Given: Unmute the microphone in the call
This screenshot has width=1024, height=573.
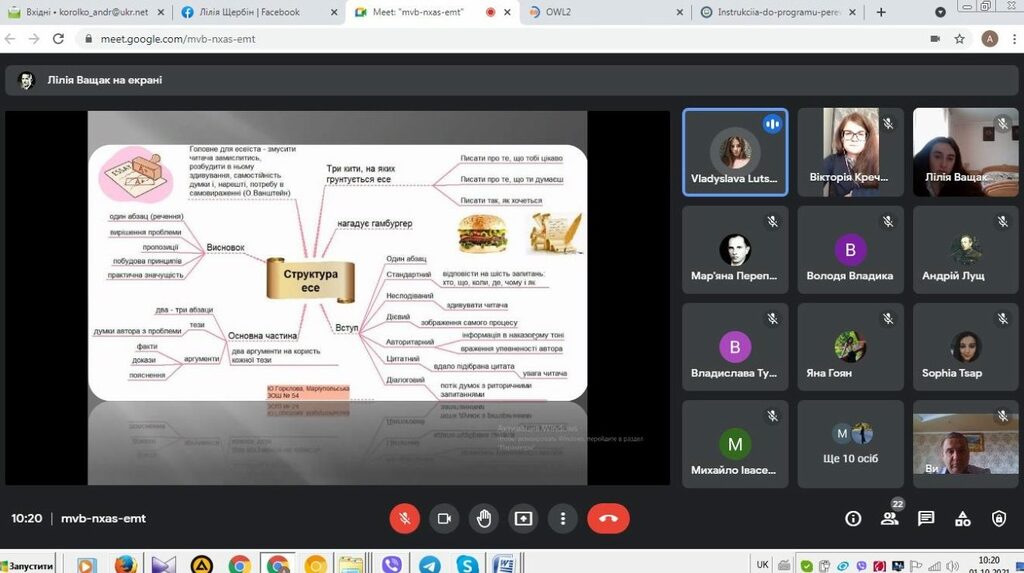Looking at the screenshot, I should tap(404, 518).
